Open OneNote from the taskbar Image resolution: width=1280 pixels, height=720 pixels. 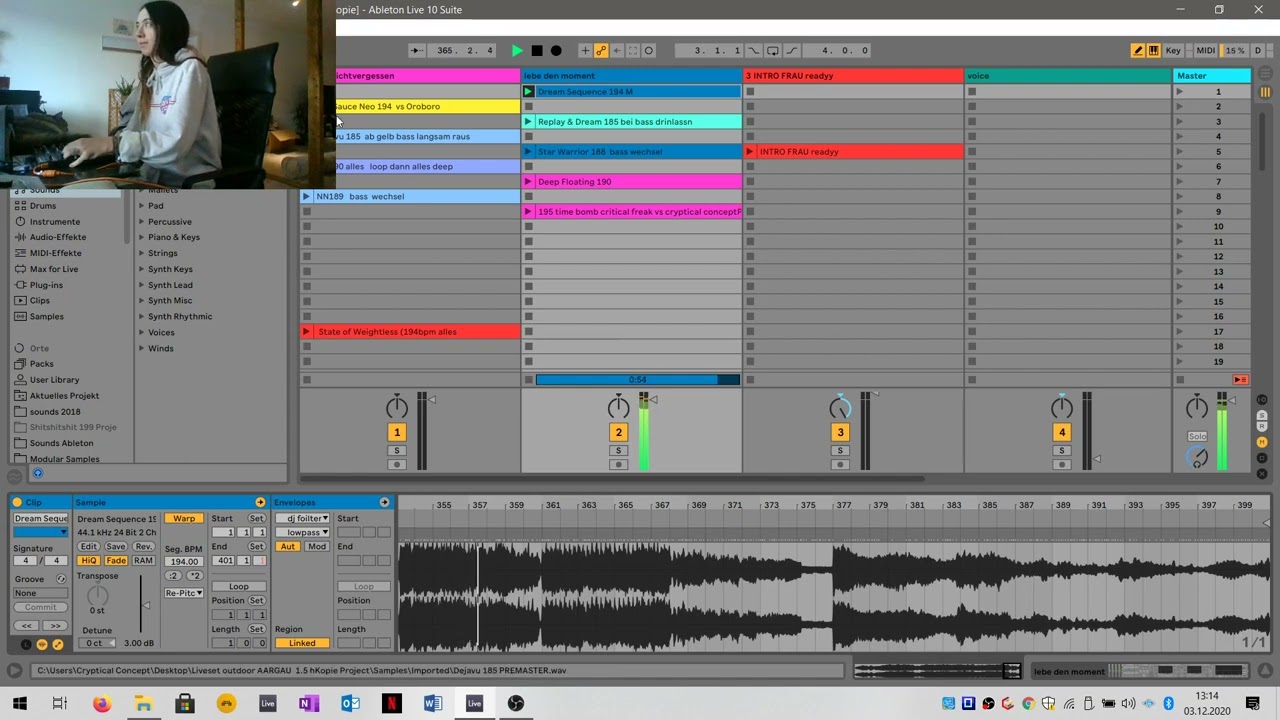coord(308,704)
